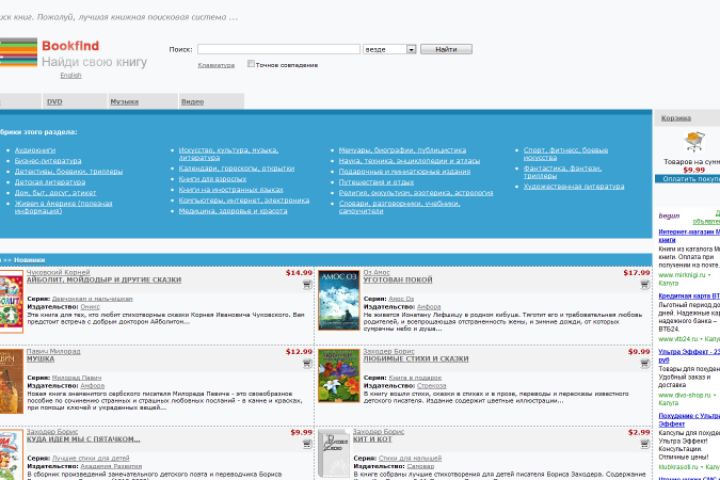Open 'Дом, быт, досуг, этикет' category
Screen dimensions: 720x480
pyautogui.click(x=56, y=192)
